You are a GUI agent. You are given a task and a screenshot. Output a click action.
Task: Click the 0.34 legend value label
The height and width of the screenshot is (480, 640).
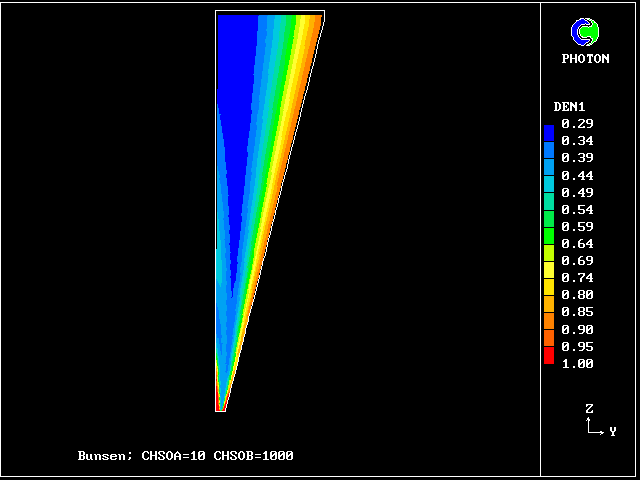click(577, 141)
